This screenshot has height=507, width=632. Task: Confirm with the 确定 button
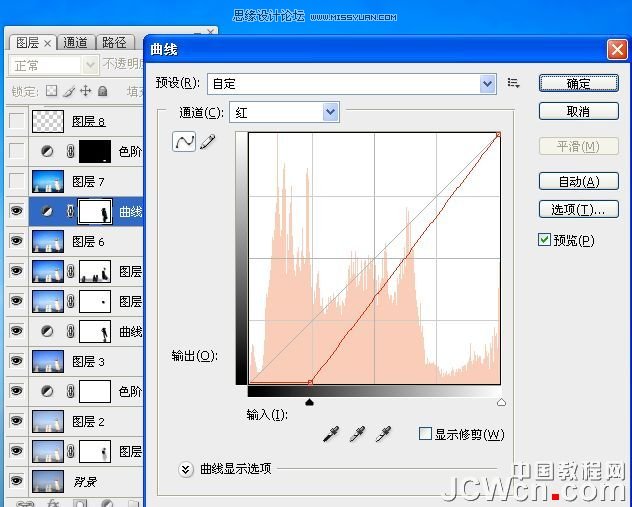click(578, 83)
